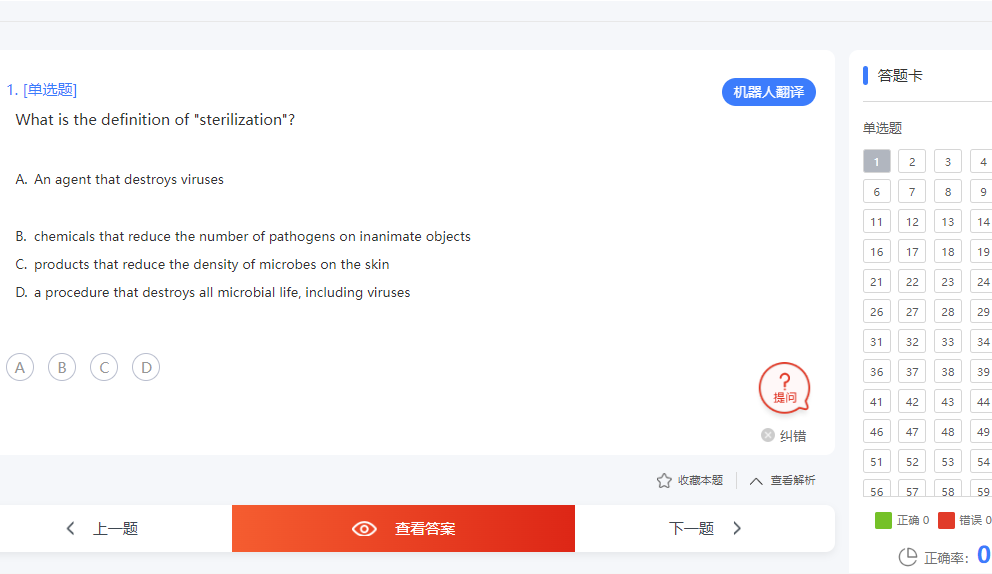Click the green 正确 legend square
The height and width of the screenshot is (574, 992).
click(883, 520)
